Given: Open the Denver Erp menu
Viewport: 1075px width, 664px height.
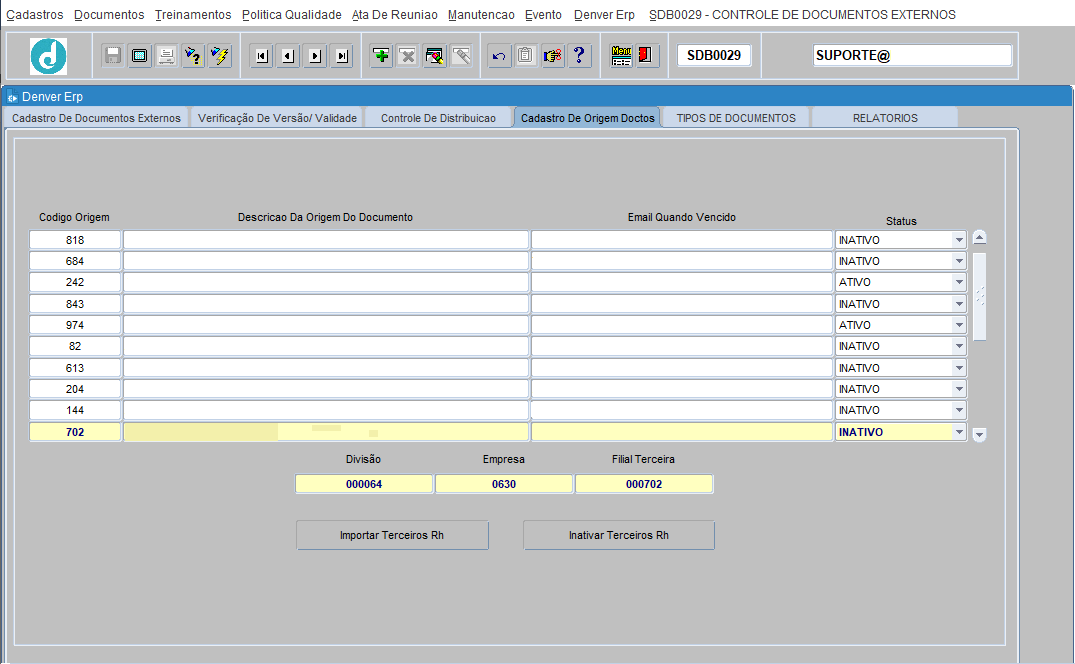Looking at the screenshot, I should pyautogui.click(x=605, y=14).
